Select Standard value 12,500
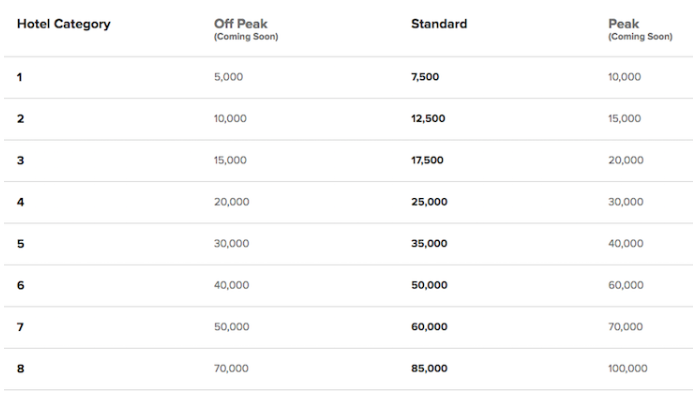The image size is (693, 395). click(x=428, y=118)
